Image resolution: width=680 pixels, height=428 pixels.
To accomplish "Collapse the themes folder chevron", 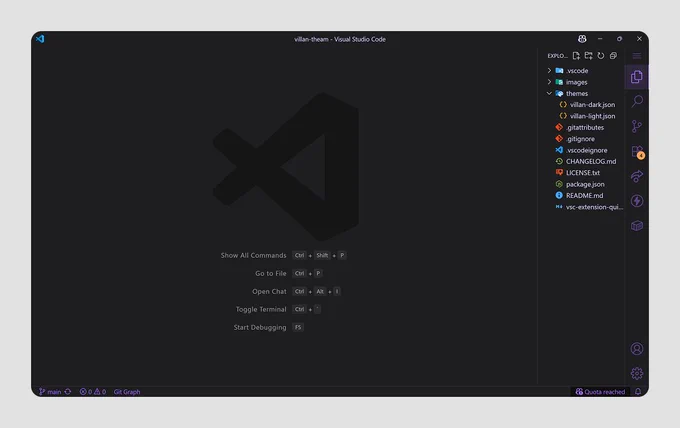I will [x=549, y=93].
